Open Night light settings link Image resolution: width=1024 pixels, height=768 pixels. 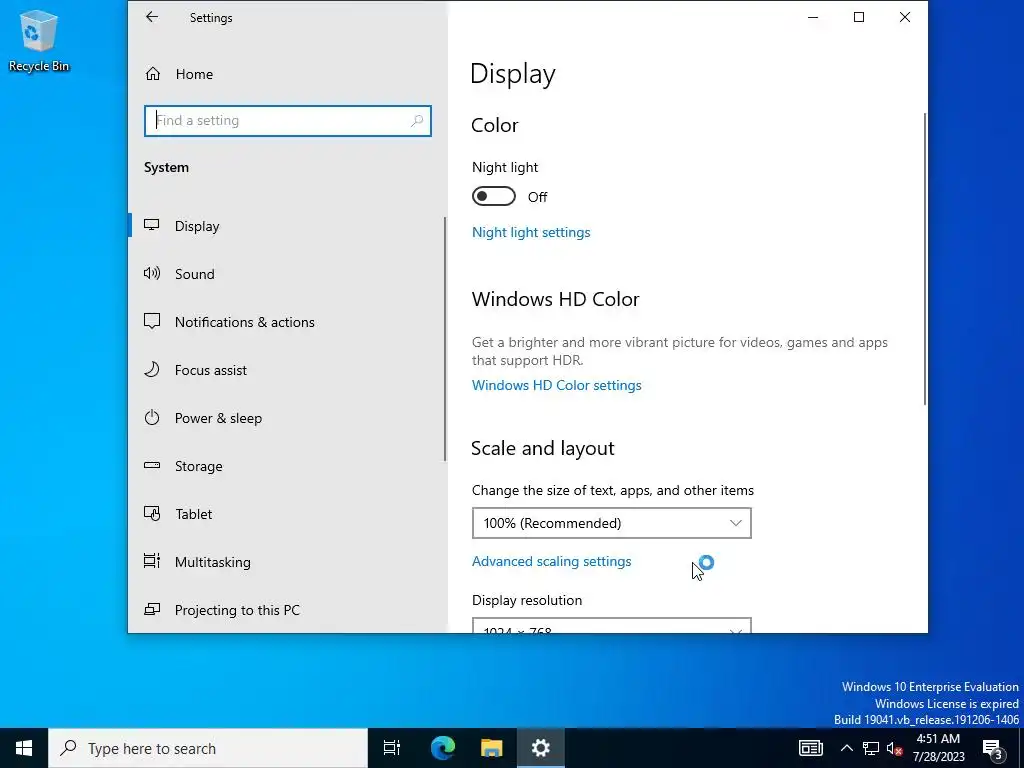(531, 232)
